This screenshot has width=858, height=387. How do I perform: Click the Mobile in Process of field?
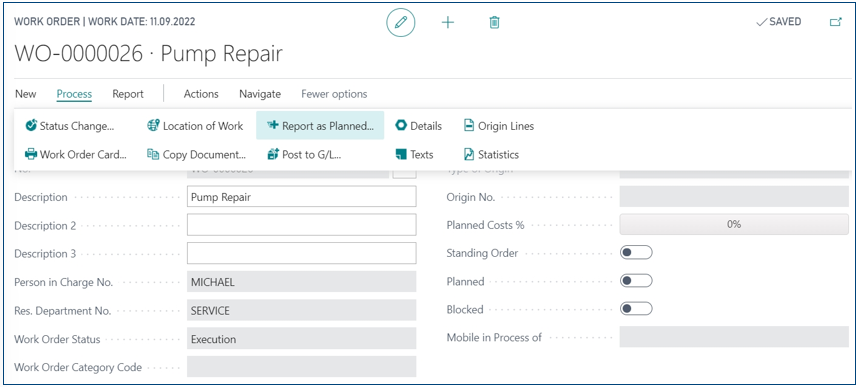tap(734, 337)
